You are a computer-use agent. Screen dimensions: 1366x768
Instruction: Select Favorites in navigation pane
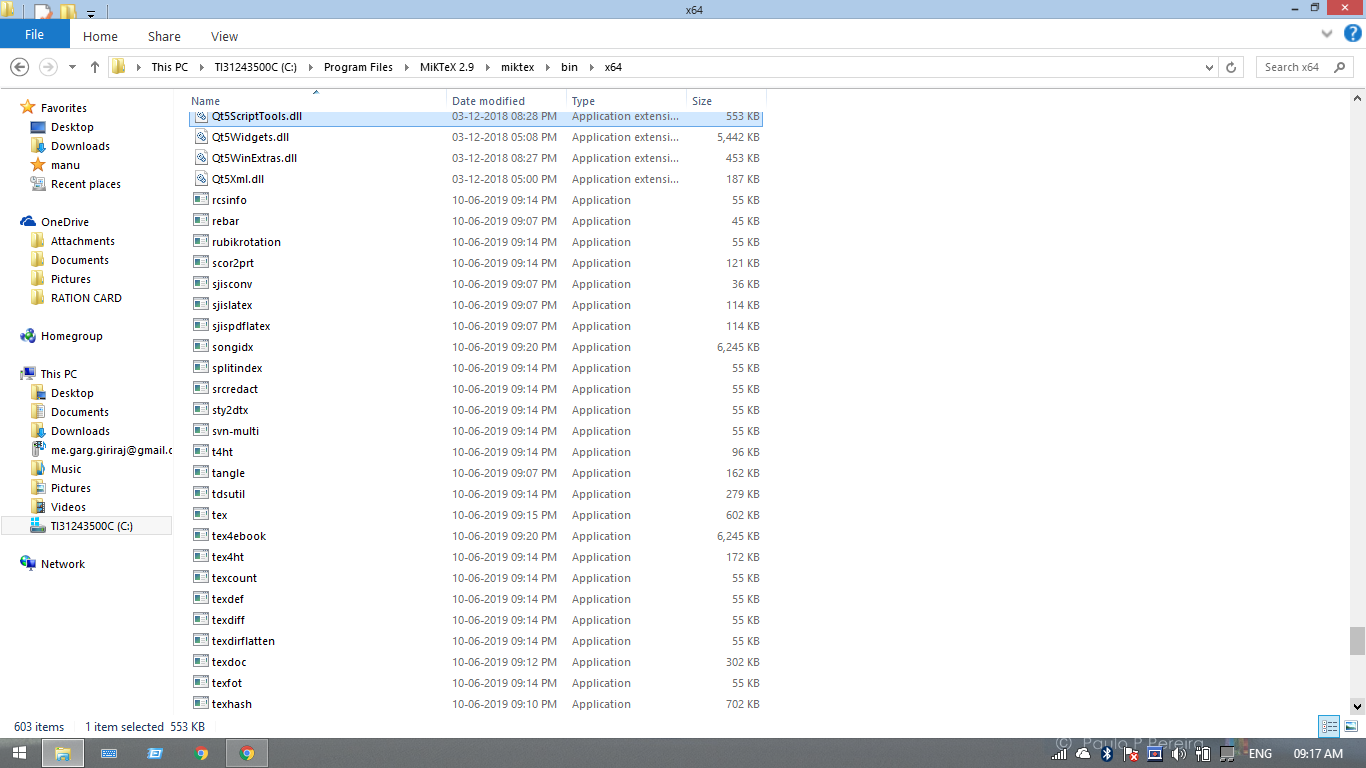click(x=64, y=108)
